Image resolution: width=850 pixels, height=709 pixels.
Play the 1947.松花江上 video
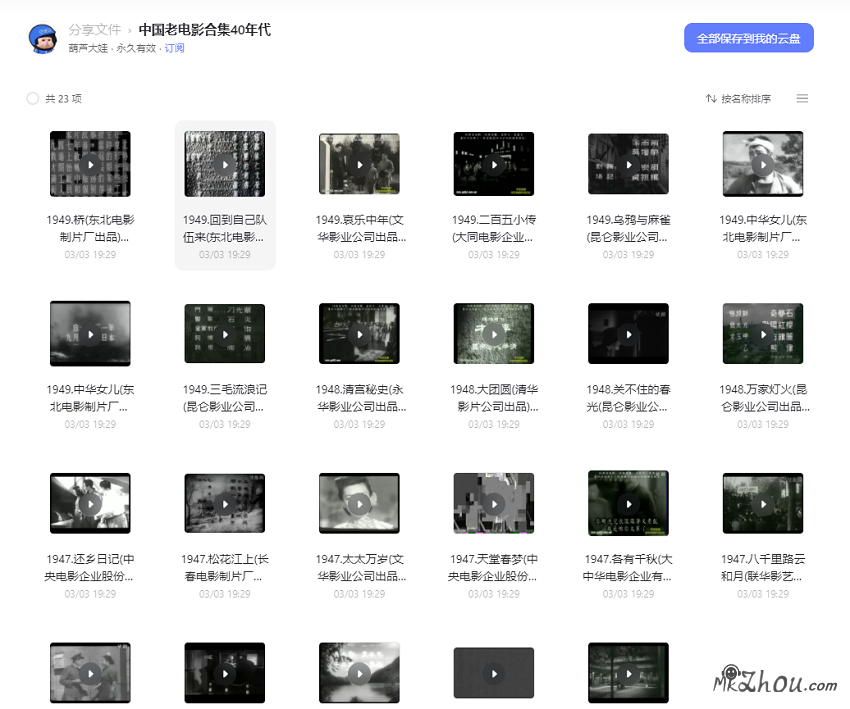click(224, 502)
